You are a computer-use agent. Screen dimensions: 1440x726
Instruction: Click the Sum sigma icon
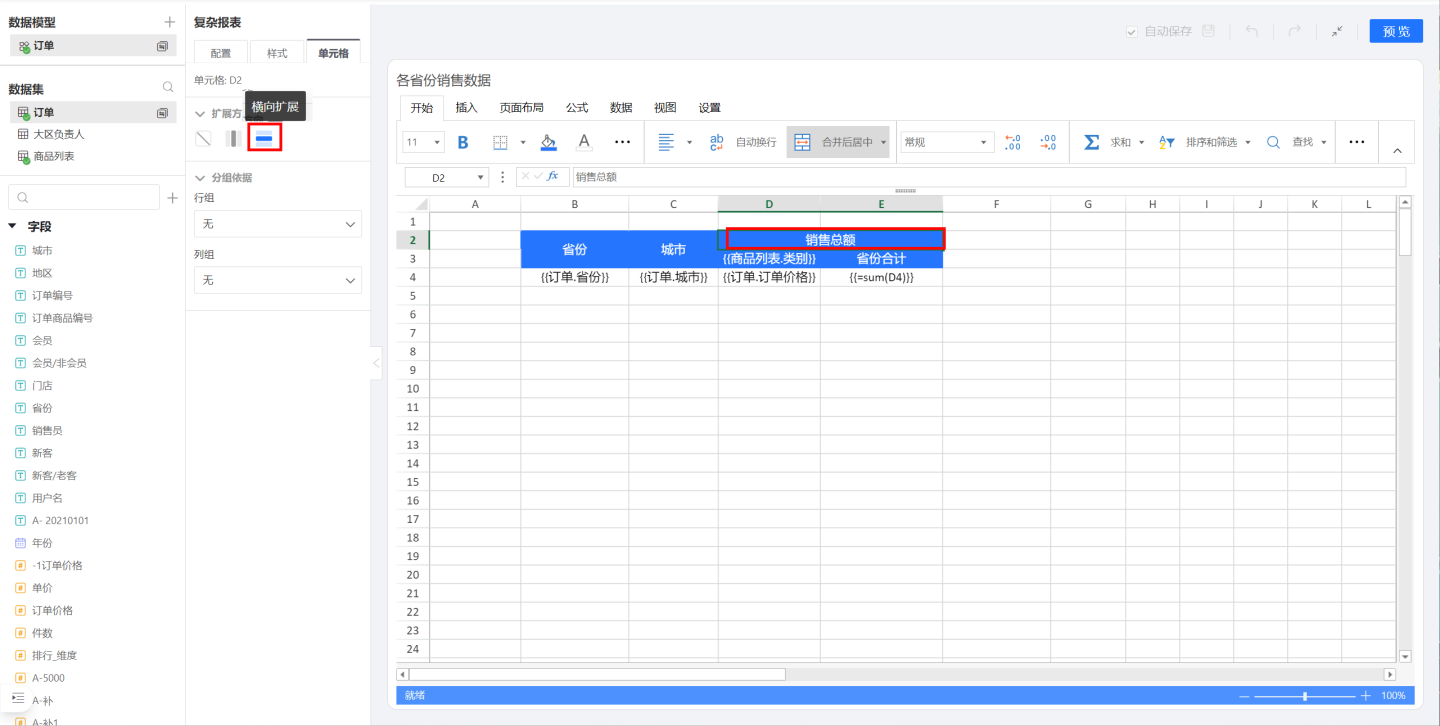coord(1092,143)
